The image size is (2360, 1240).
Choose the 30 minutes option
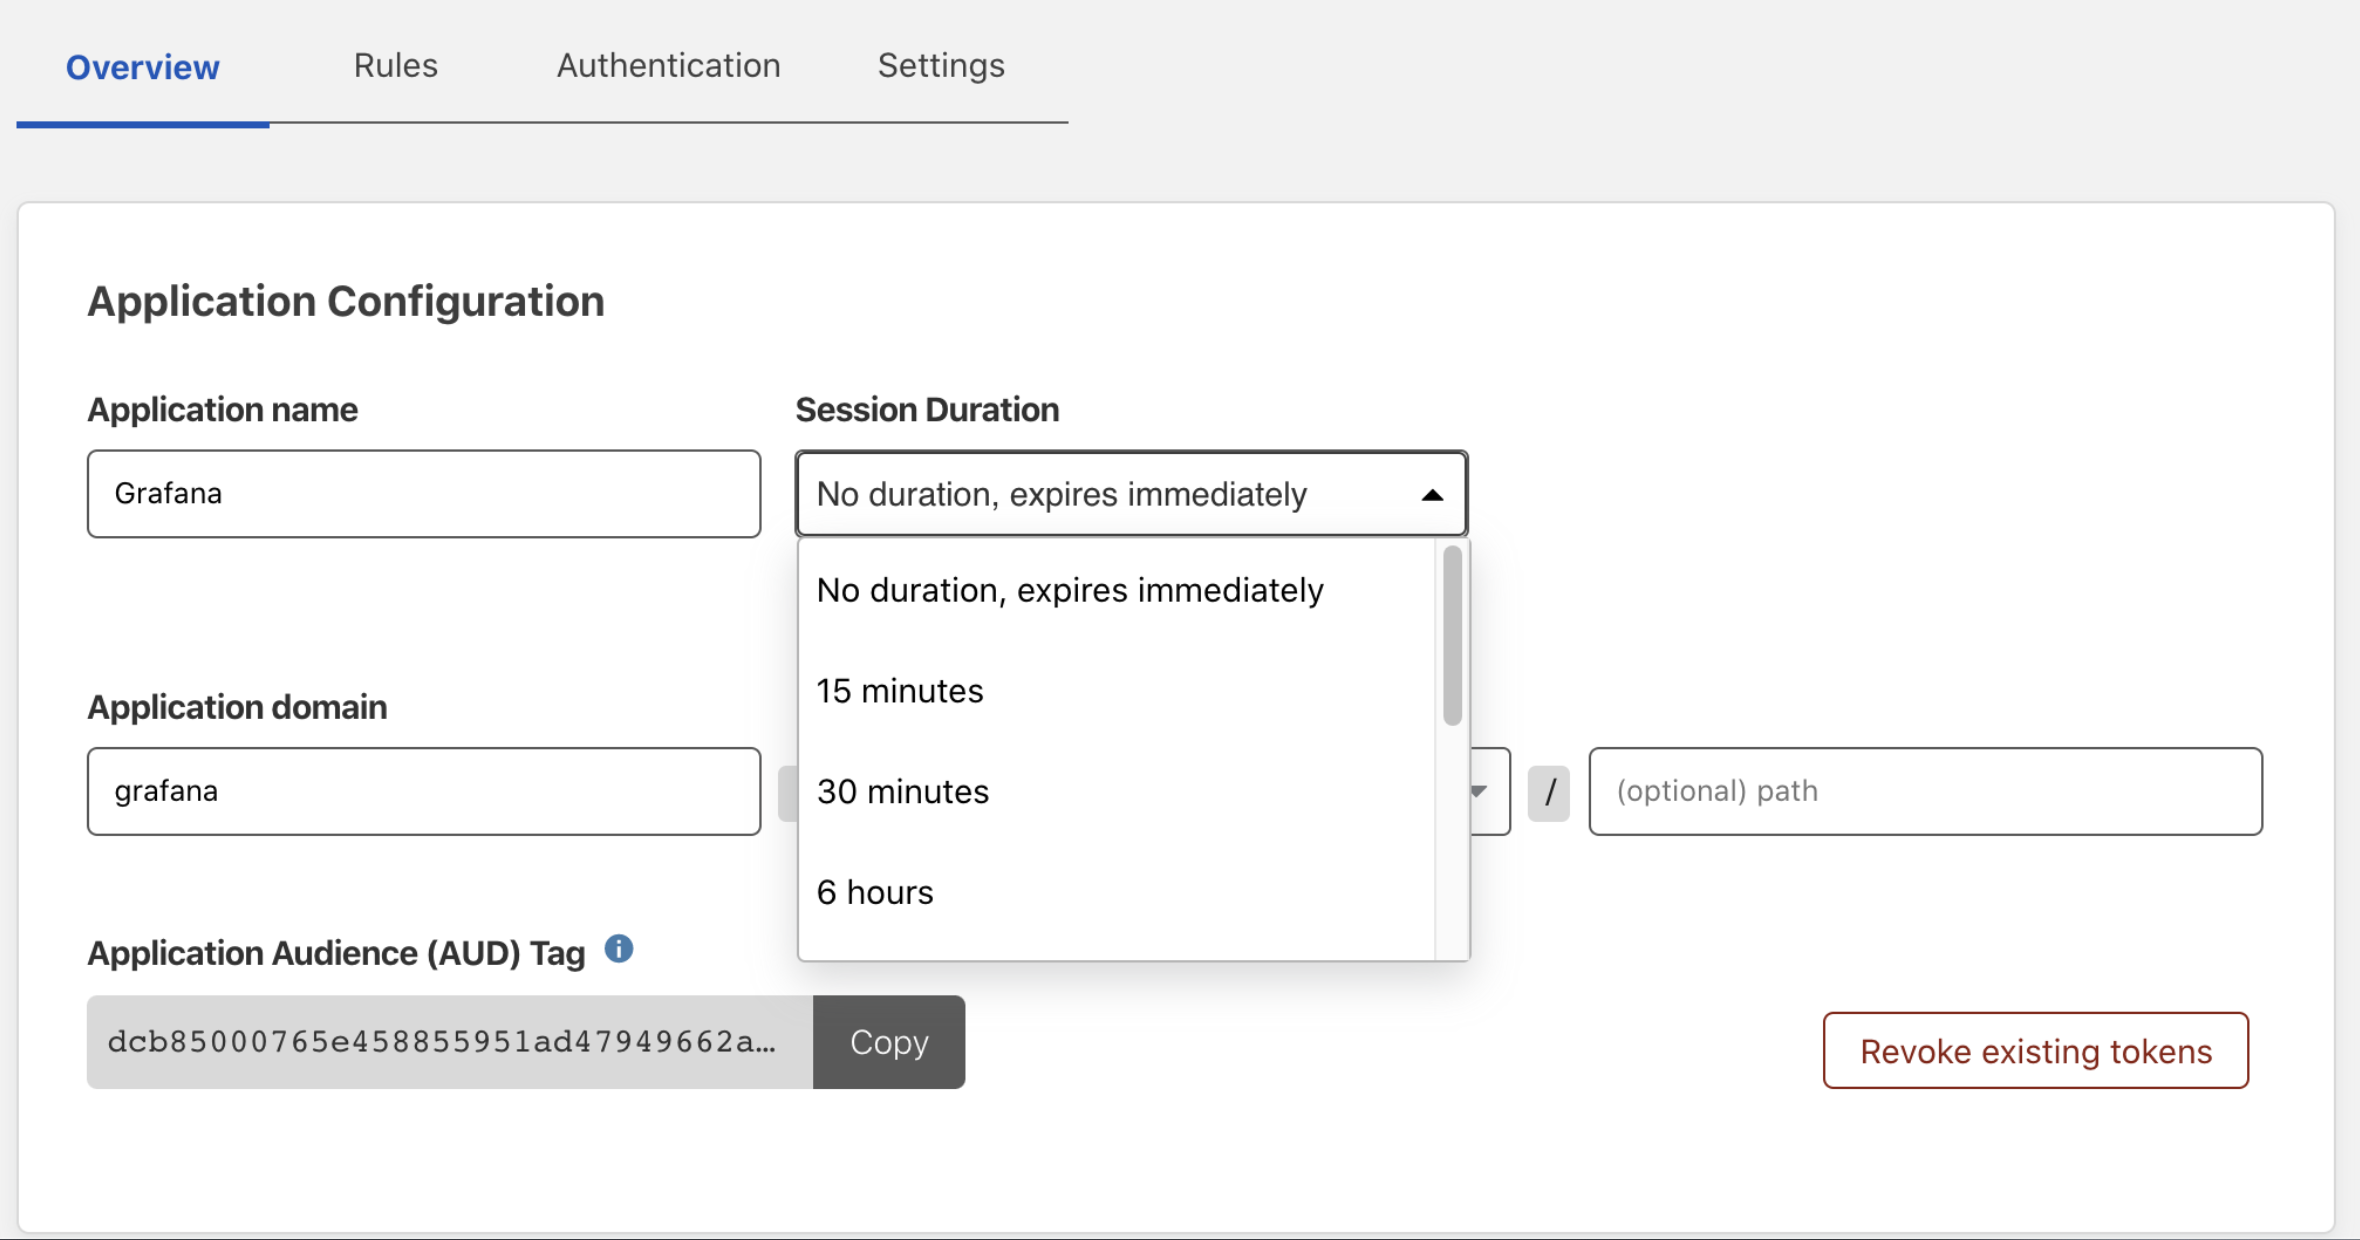[1116, 792]
